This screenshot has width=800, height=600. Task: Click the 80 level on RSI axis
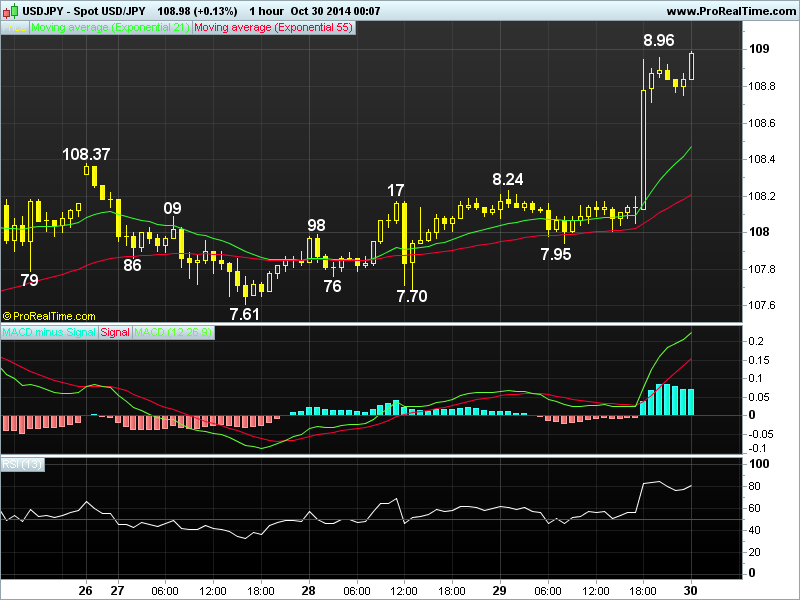click(x=754, y=486)
